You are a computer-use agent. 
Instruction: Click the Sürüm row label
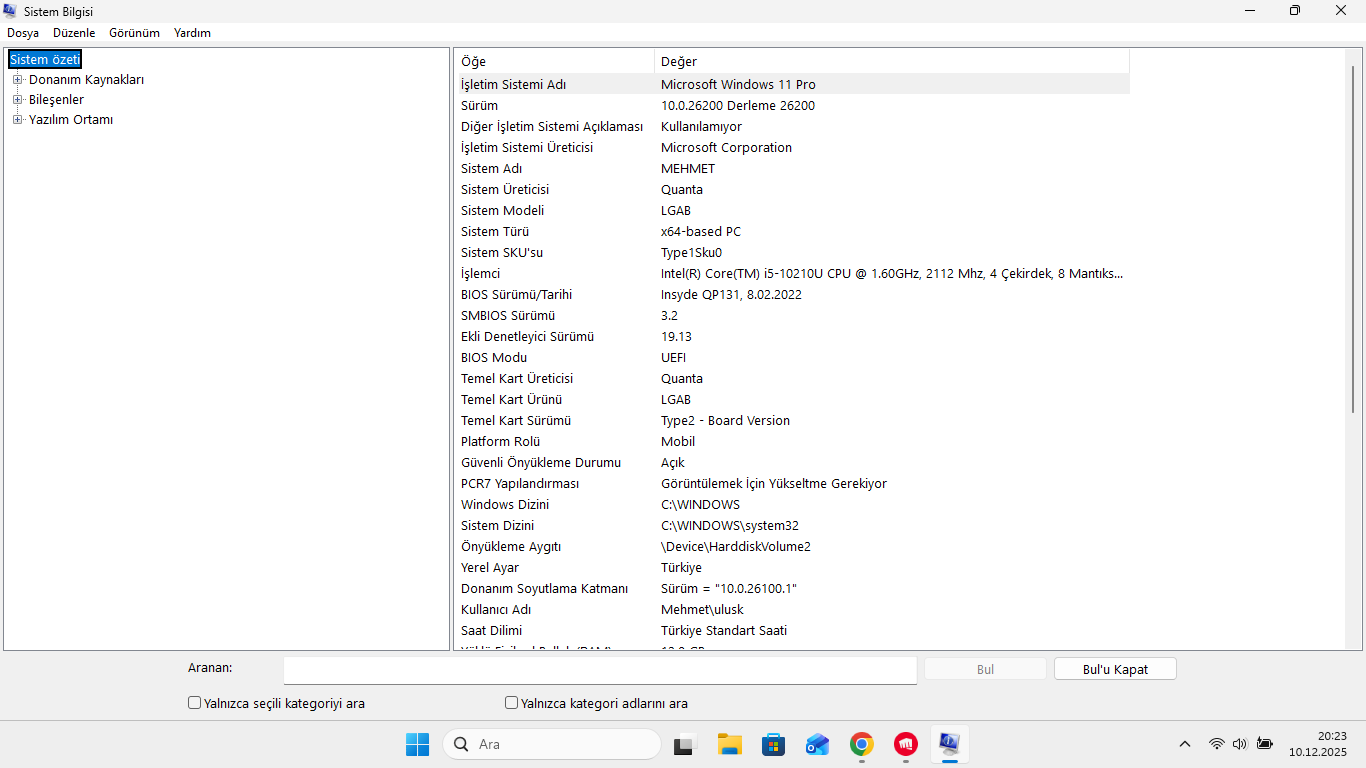(x=479, y=106)
